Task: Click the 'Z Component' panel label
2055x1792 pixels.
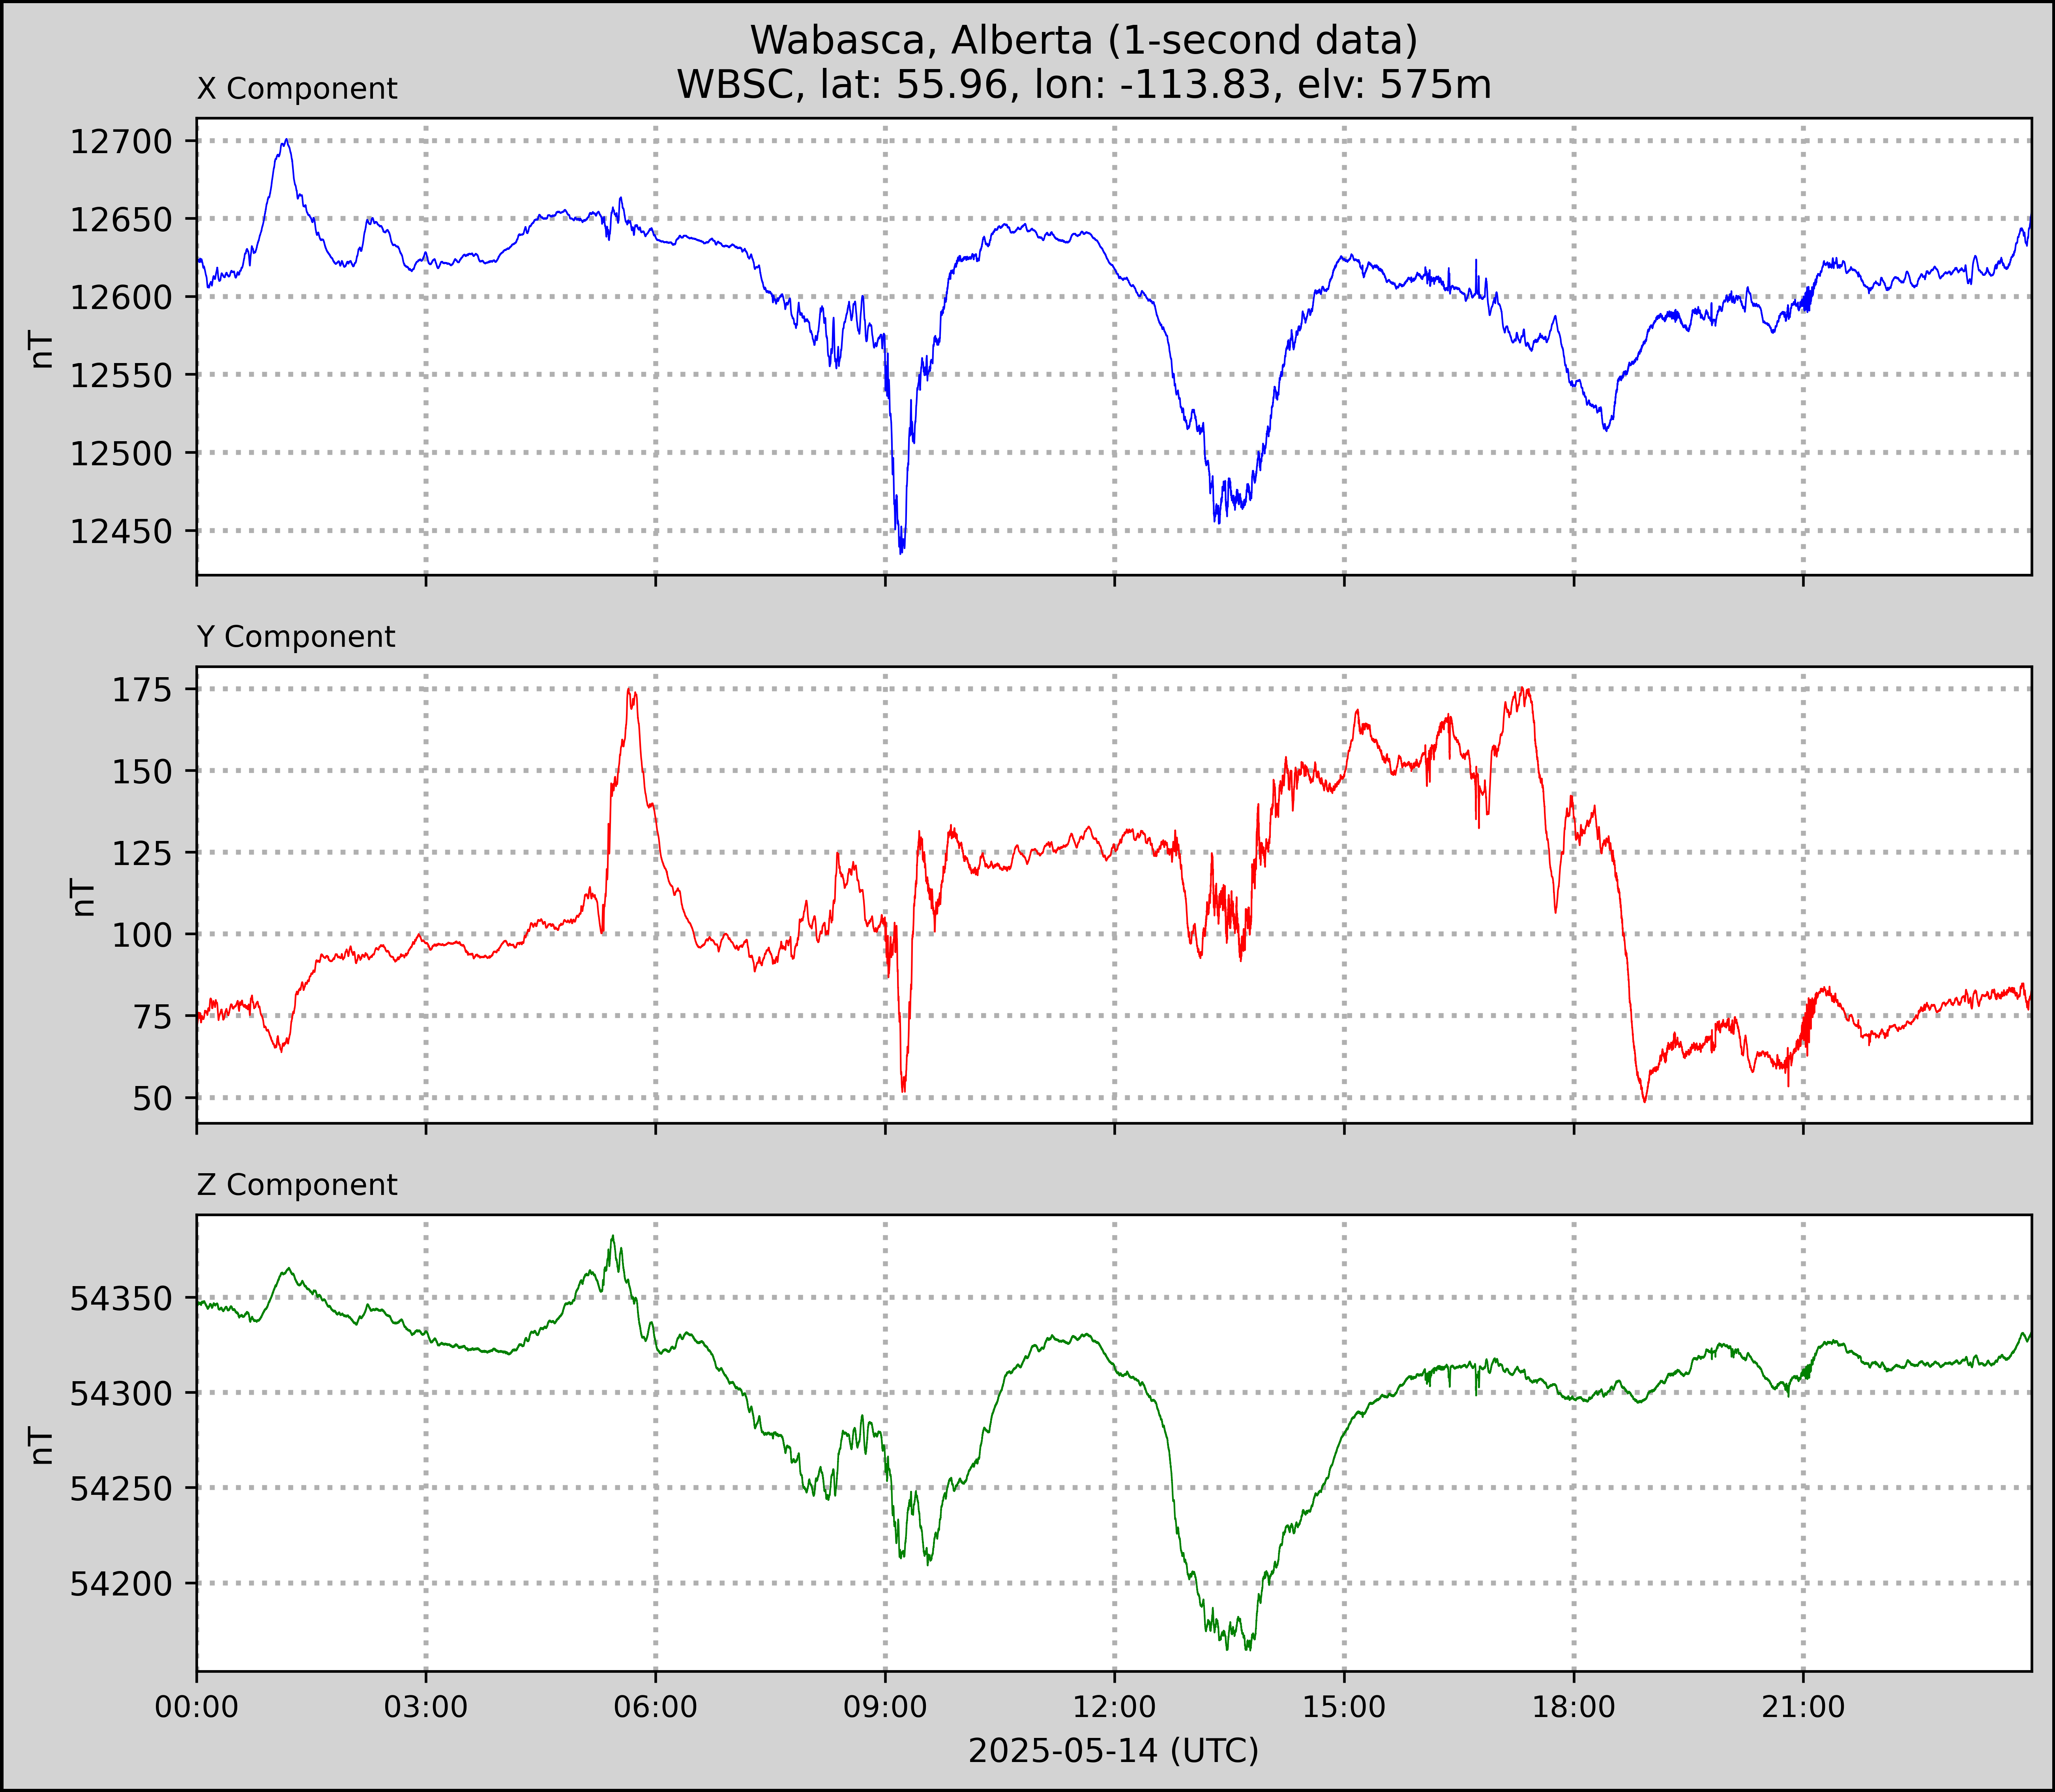Action: 297,1185
